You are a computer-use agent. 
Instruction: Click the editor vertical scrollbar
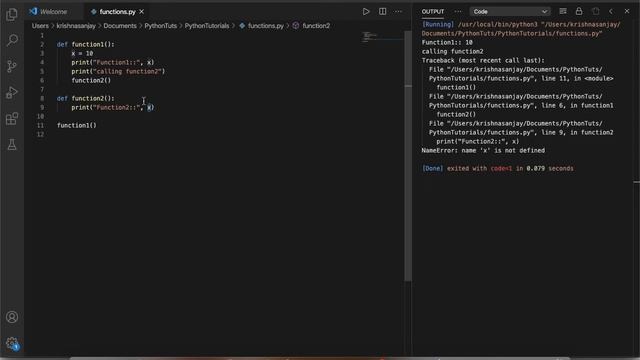tap(408, 155)
